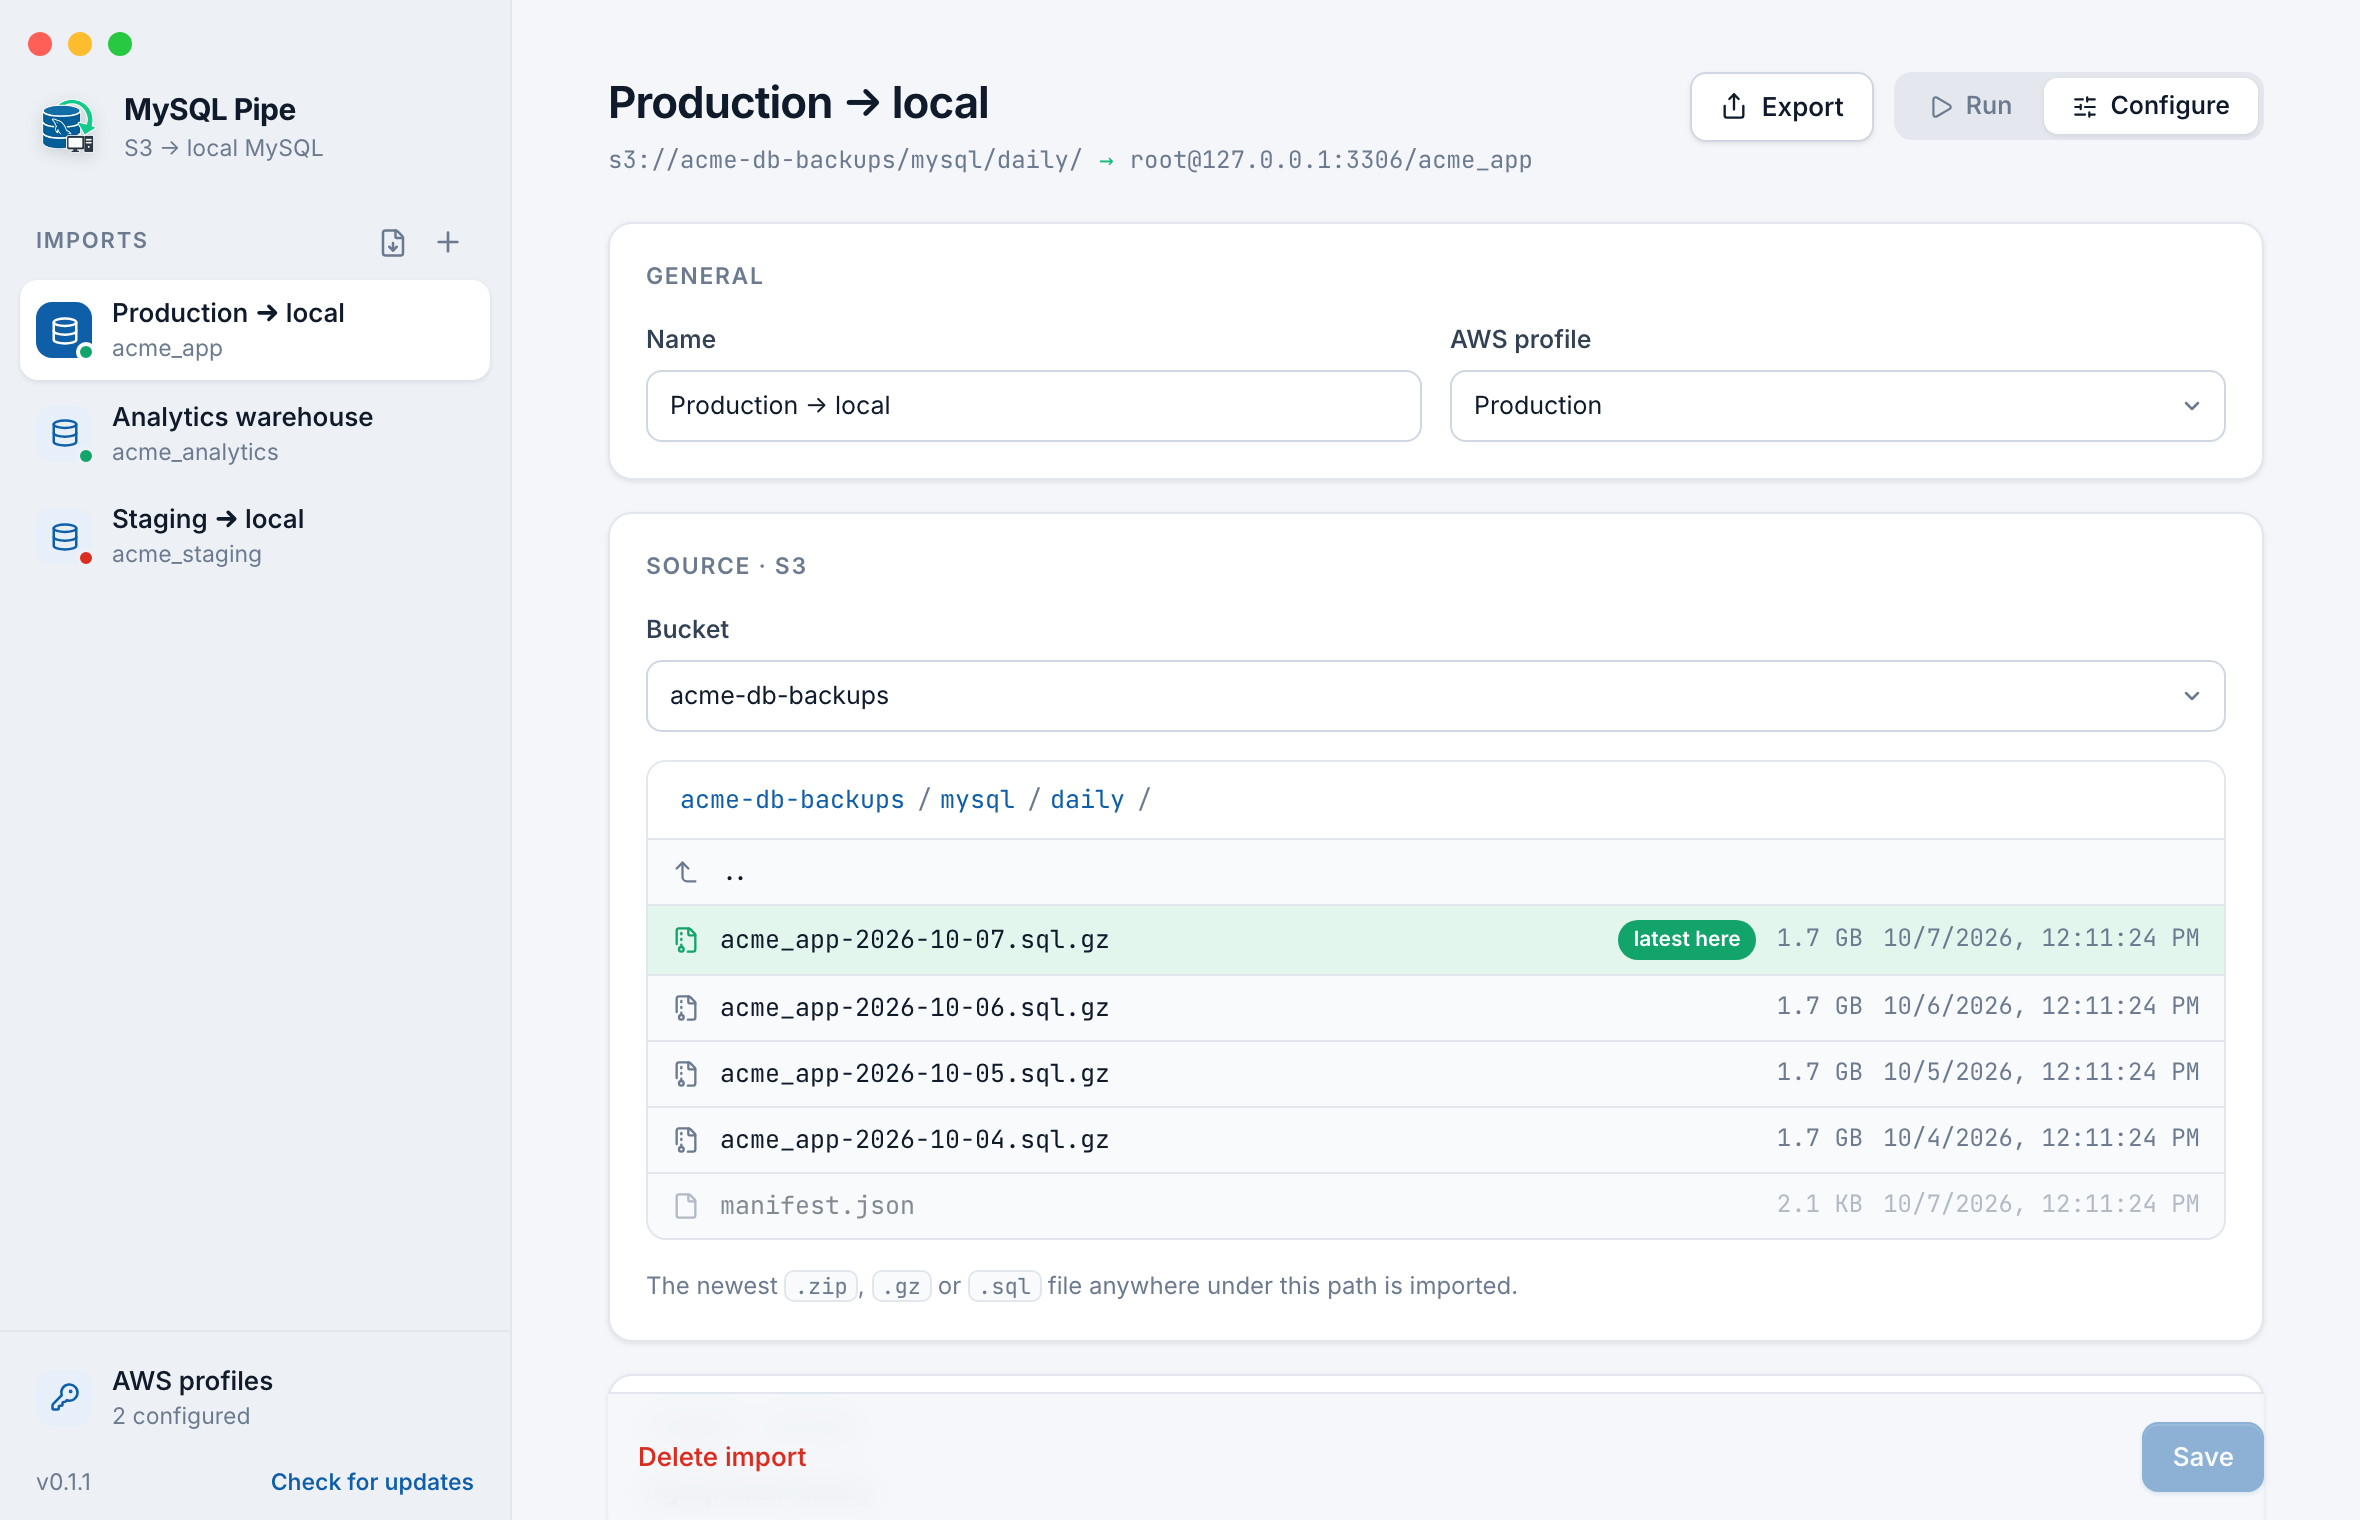Image resolution: width=2360 pixels, height=1520 pixels.
Task: Click the MySQL Pipe app logo
Action: coord(67,127)
